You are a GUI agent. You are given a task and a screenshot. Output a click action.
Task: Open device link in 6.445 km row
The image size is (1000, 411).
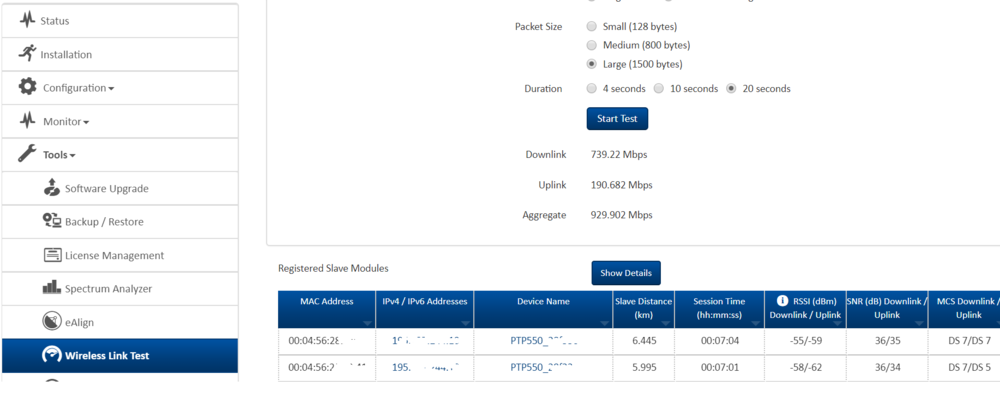point(543,340)
